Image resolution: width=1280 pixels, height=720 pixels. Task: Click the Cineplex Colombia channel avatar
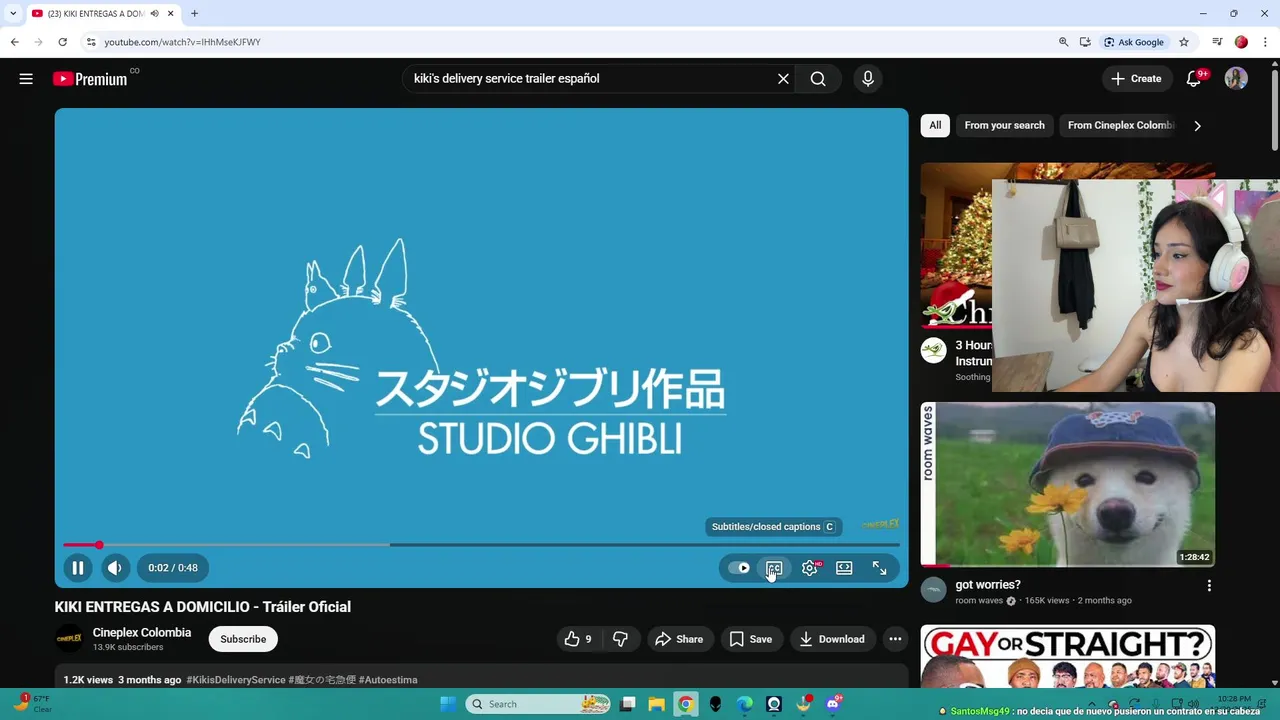[x=69, y=639]
